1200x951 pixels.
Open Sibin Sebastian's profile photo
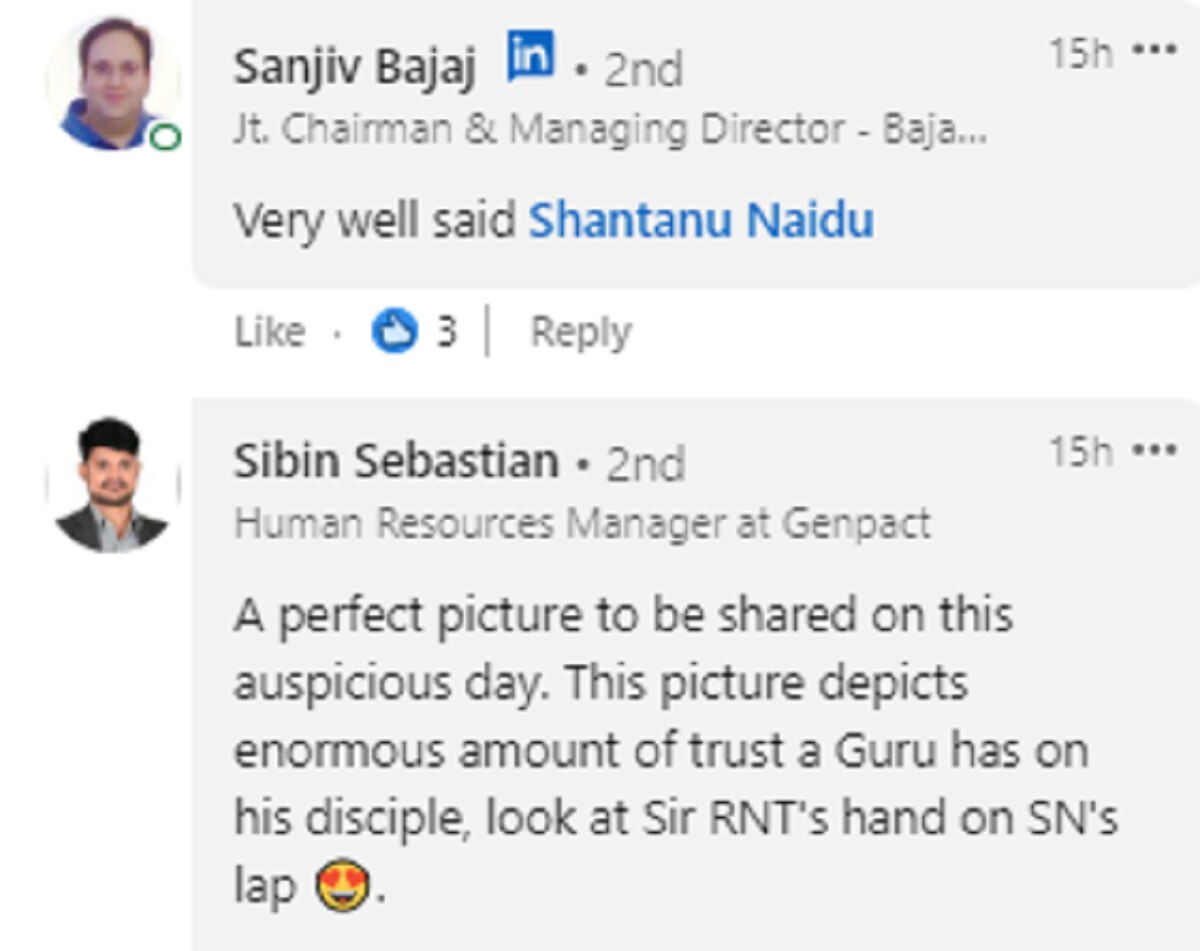112,486
